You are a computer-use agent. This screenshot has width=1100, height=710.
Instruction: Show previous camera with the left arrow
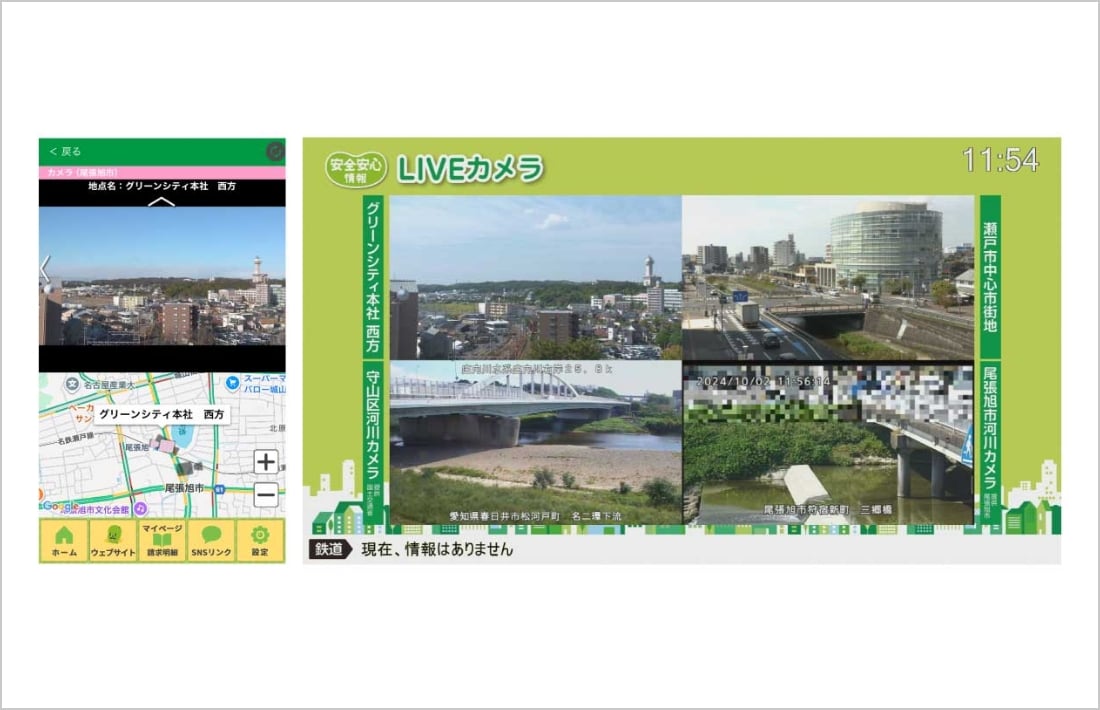(45, 268)
